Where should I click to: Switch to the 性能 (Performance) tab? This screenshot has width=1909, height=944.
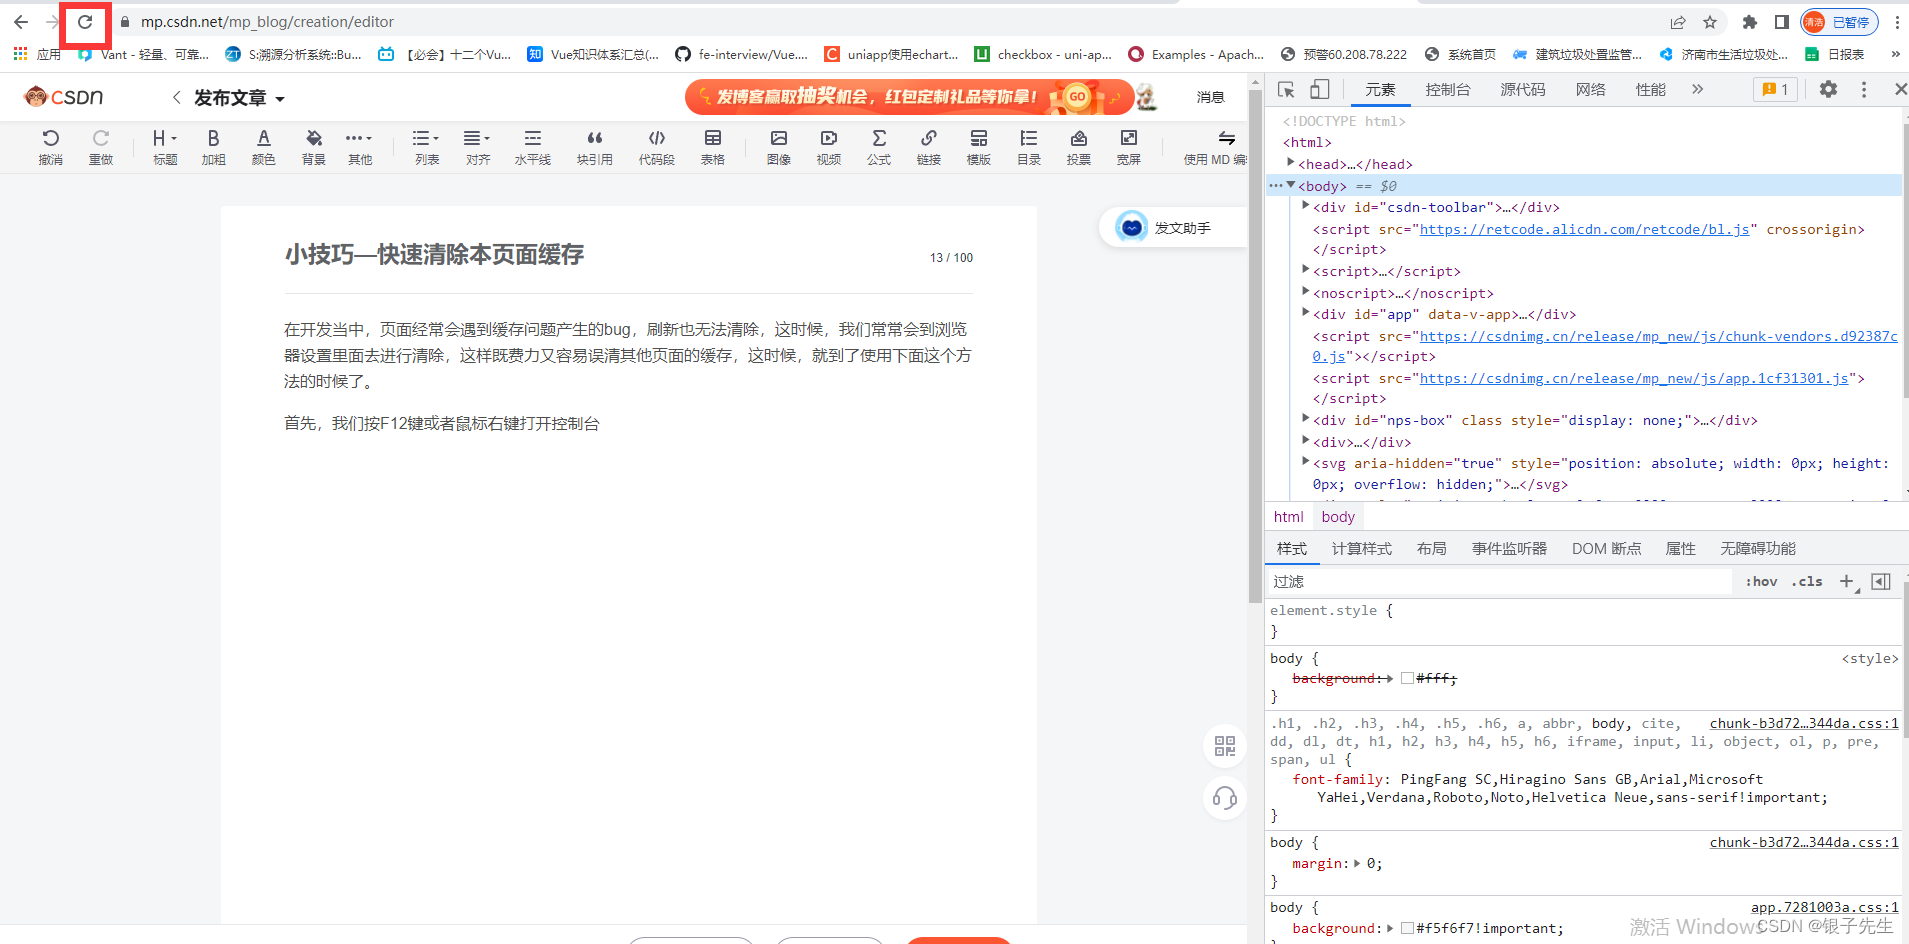coord(1650,90)
